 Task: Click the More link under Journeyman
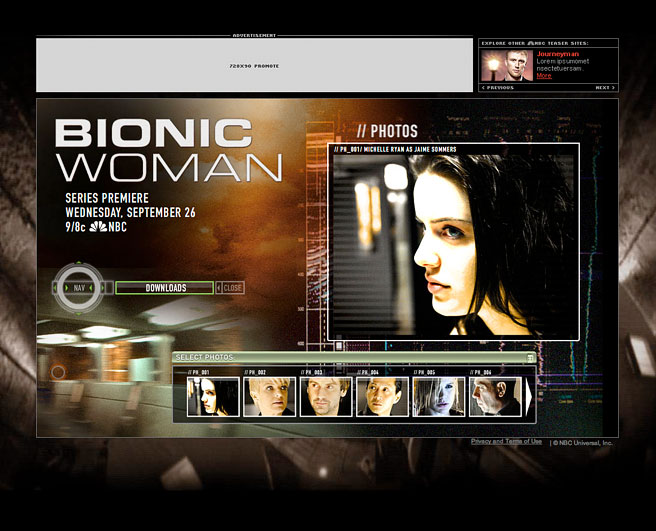544,76
